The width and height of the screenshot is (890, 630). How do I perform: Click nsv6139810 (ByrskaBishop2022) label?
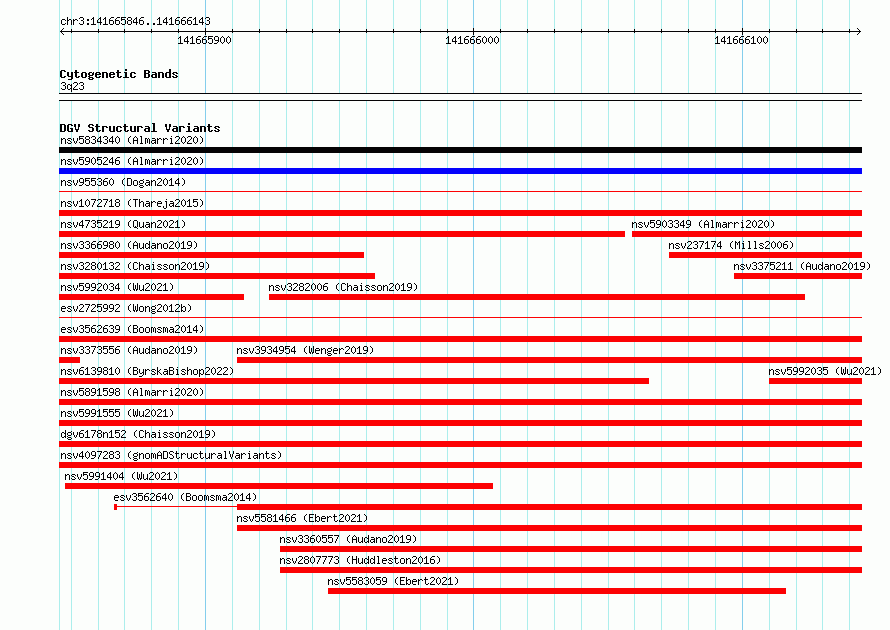[x=147, y=371]
